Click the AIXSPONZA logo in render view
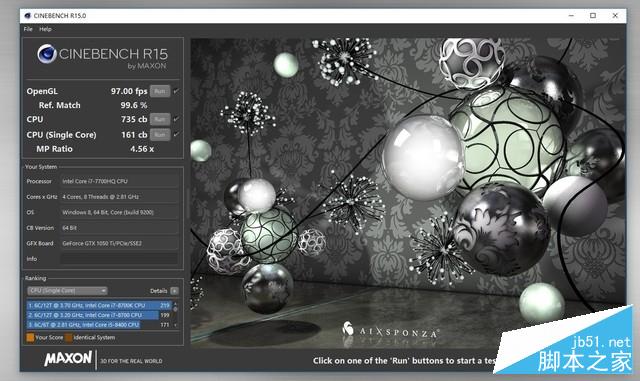This screenshot has height=381, width=640. [x=391, y=330]
